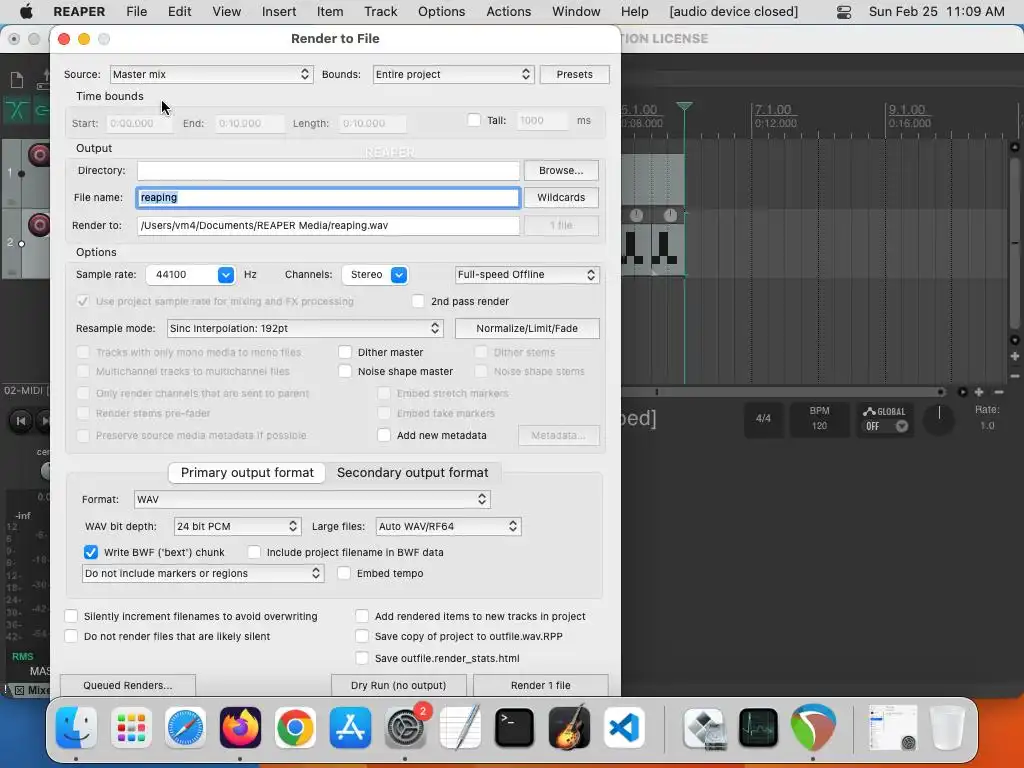Enable Add new metadata checkbox
The image size is (1024, 768).
click(384, 435)
